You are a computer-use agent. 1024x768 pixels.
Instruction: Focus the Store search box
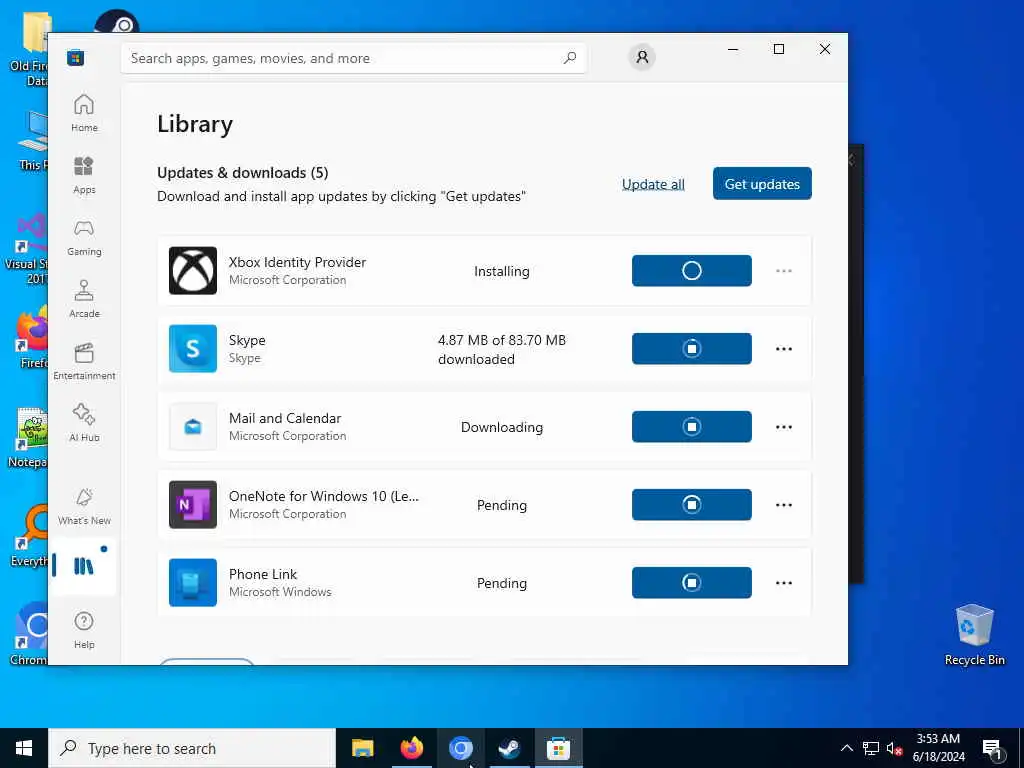[353, 58]
